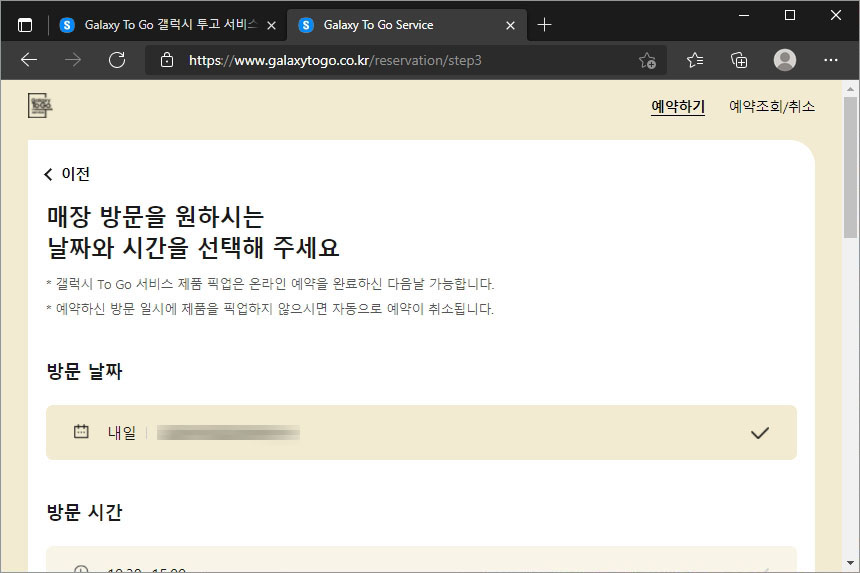Open the 예약하기 menu
Image resolution: width=860 pixels, height=573 pixels.
click(678, 106)
